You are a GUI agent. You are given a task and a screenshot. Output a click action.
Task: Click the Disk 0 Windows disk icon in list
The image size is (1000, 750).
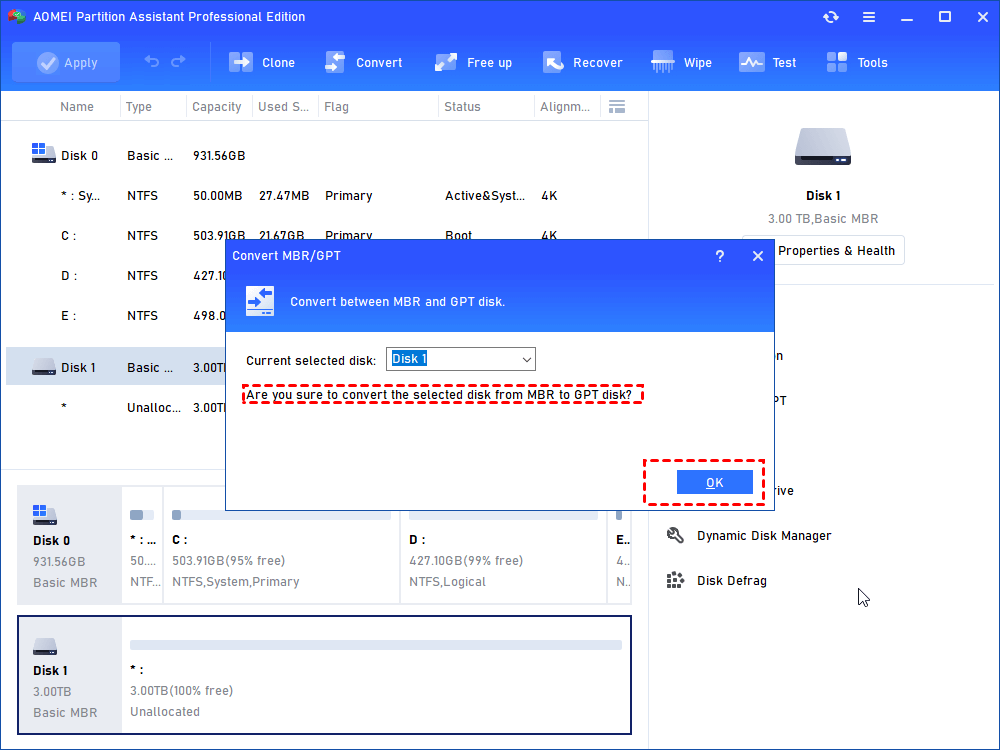click(43, 153)
